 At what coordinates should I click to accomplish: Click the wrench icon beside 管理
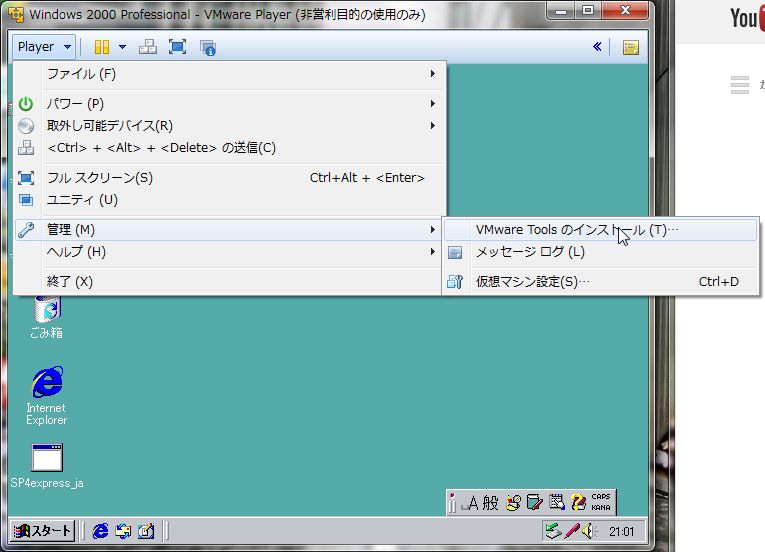[26, 230]
